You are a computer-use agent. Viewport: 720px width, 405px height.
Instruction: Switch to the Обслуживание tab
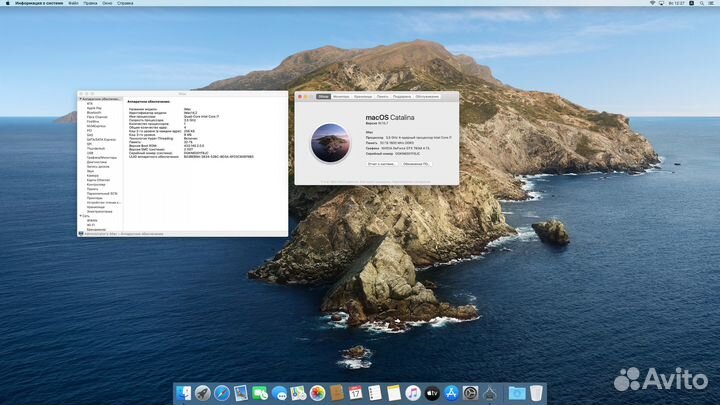point(427,96)
